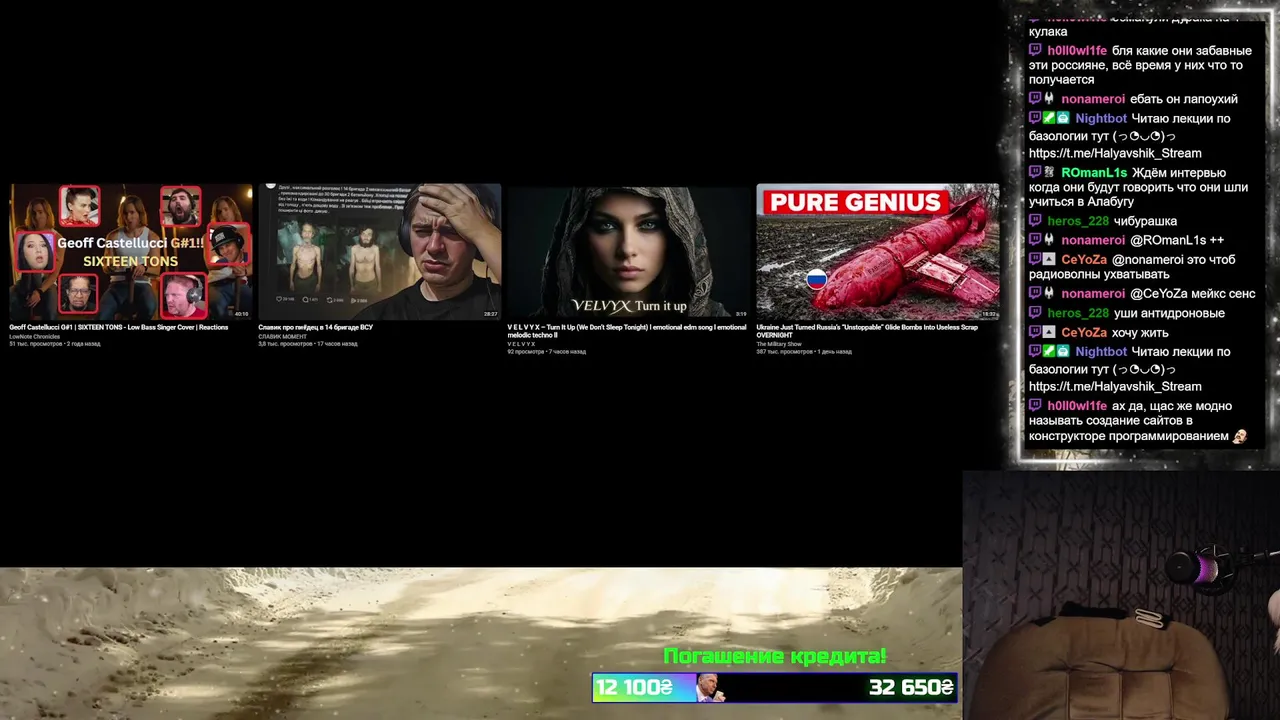
Task: Click the '32 650₴' goal amount
Action: click(911, 687)
